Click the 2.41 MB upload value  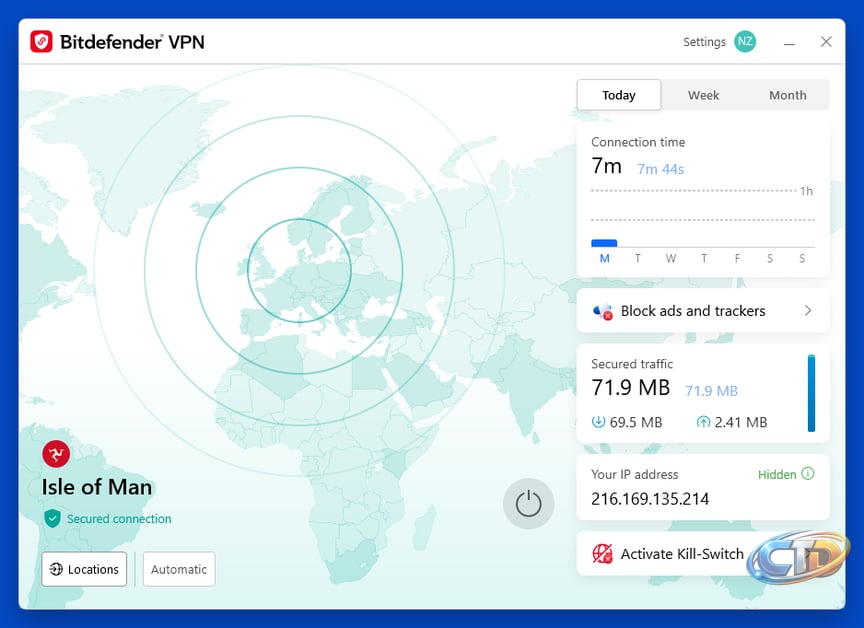[741, 423]
